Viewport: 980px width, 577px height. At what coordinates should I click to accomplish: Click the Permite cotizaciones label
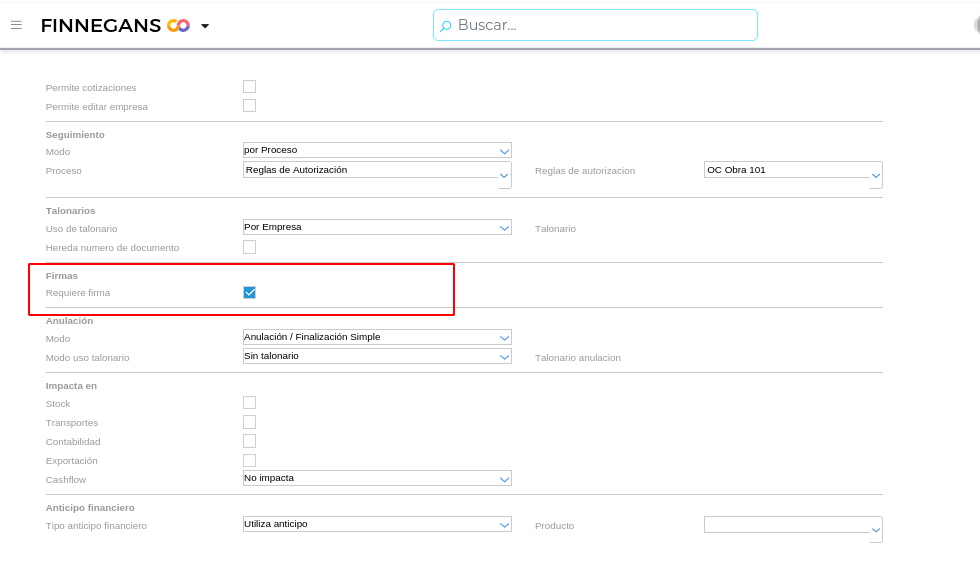pyautogui.click(x=91, y=88)
